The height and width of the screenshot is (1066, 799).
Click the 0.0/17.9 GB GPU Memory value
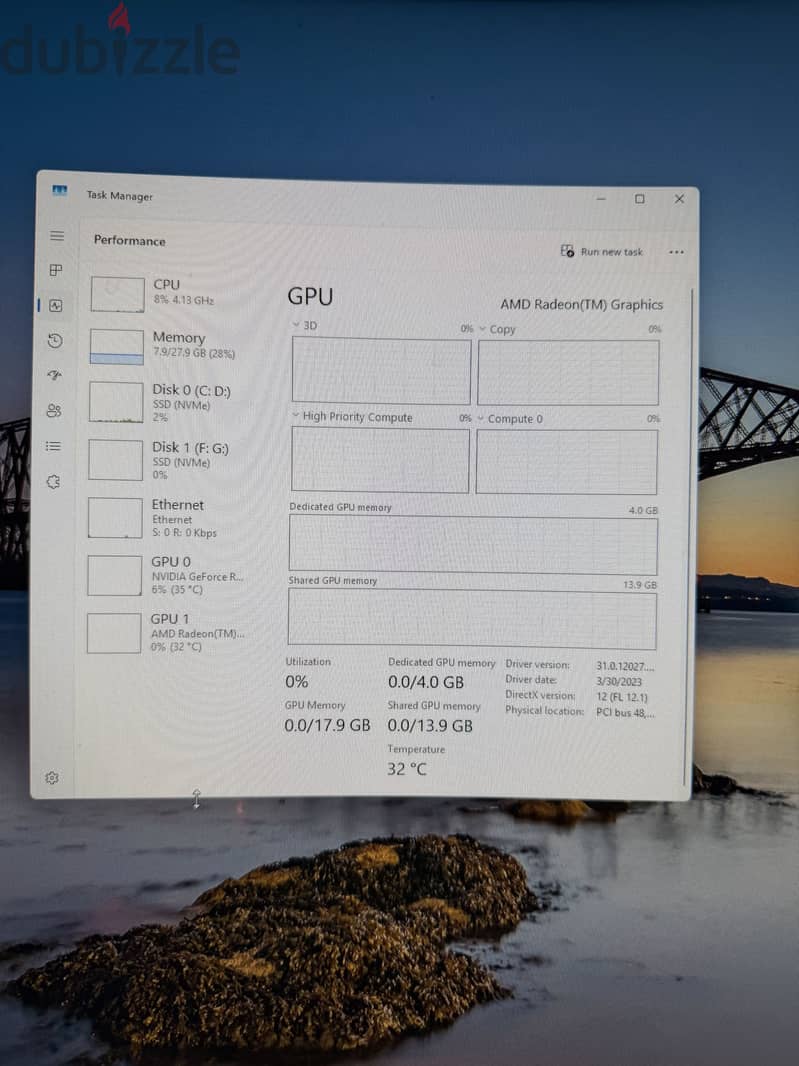(x=327, y=725)
